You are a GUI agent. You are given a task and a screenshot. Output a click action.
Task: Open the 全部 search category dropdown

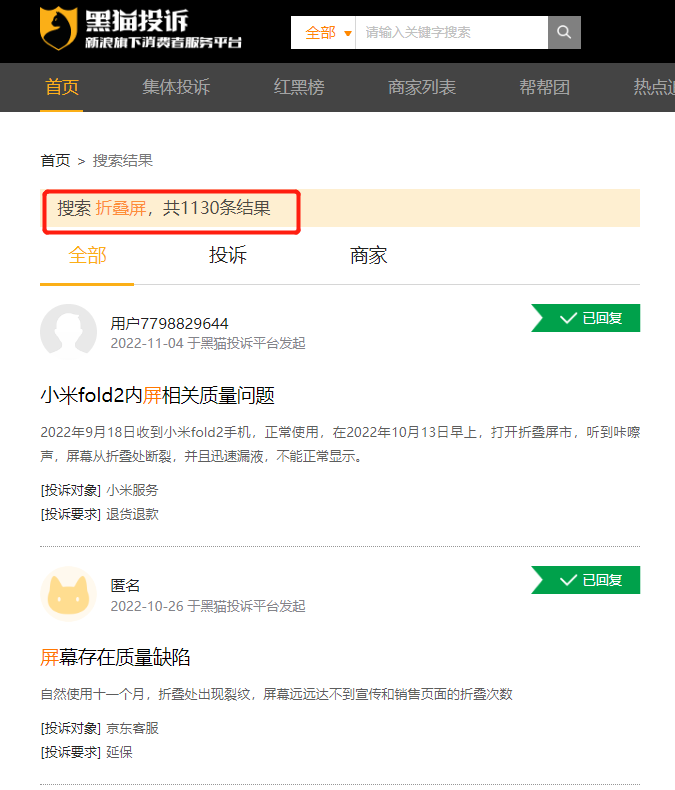coord(327,32)
